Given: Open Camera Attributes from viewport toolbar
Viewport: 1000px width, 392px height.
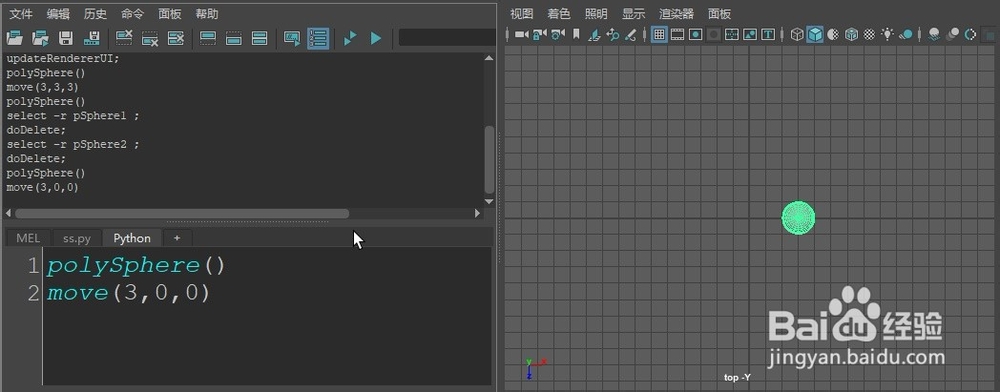Looking at the screenshot, I should pos(558,34).
